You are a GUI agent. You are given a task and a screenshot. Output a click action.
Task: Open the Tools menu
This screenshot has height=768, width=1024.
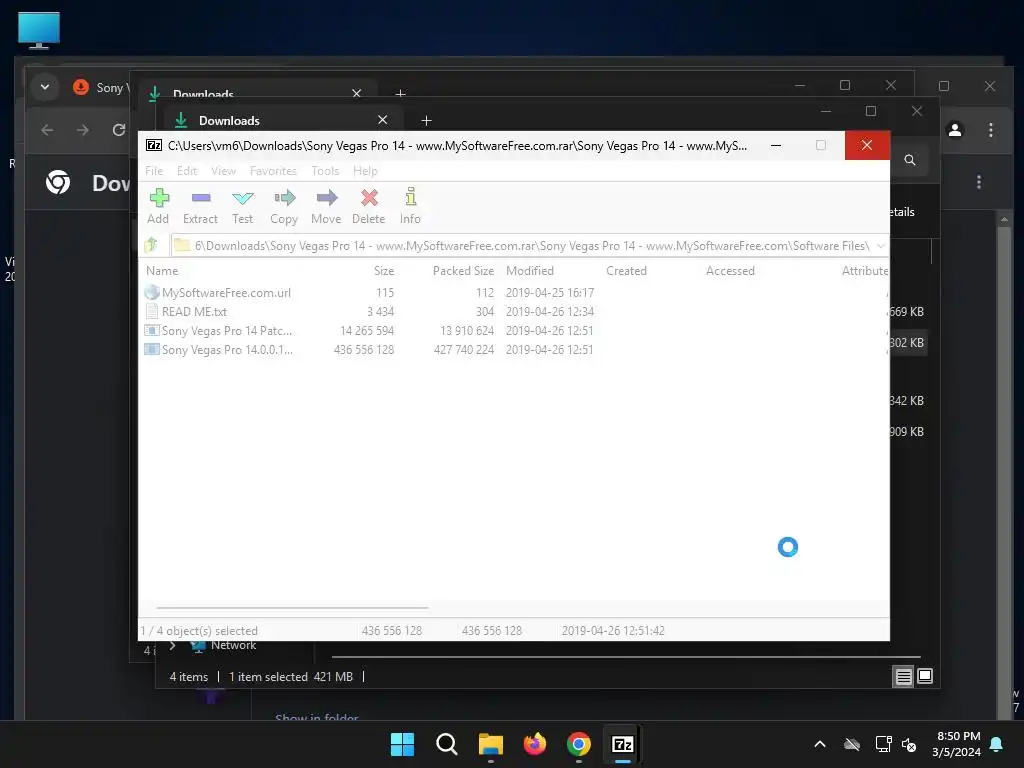325,171
